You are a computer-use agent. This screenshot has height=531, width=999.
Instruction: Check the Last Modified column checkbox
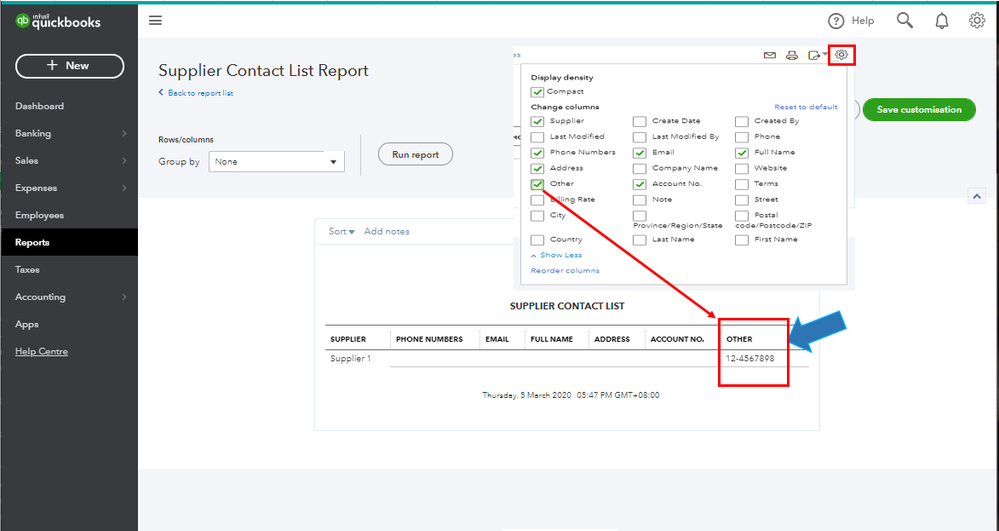pos(537,137)
